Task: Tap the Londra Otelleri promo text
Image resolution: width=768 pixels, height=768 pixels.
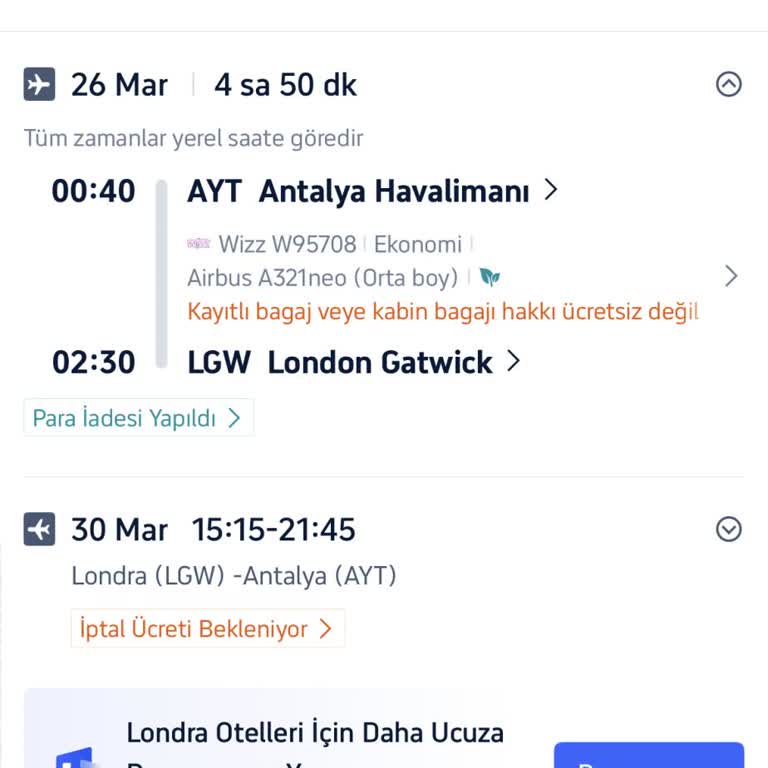Action: [x=315, y=733]
